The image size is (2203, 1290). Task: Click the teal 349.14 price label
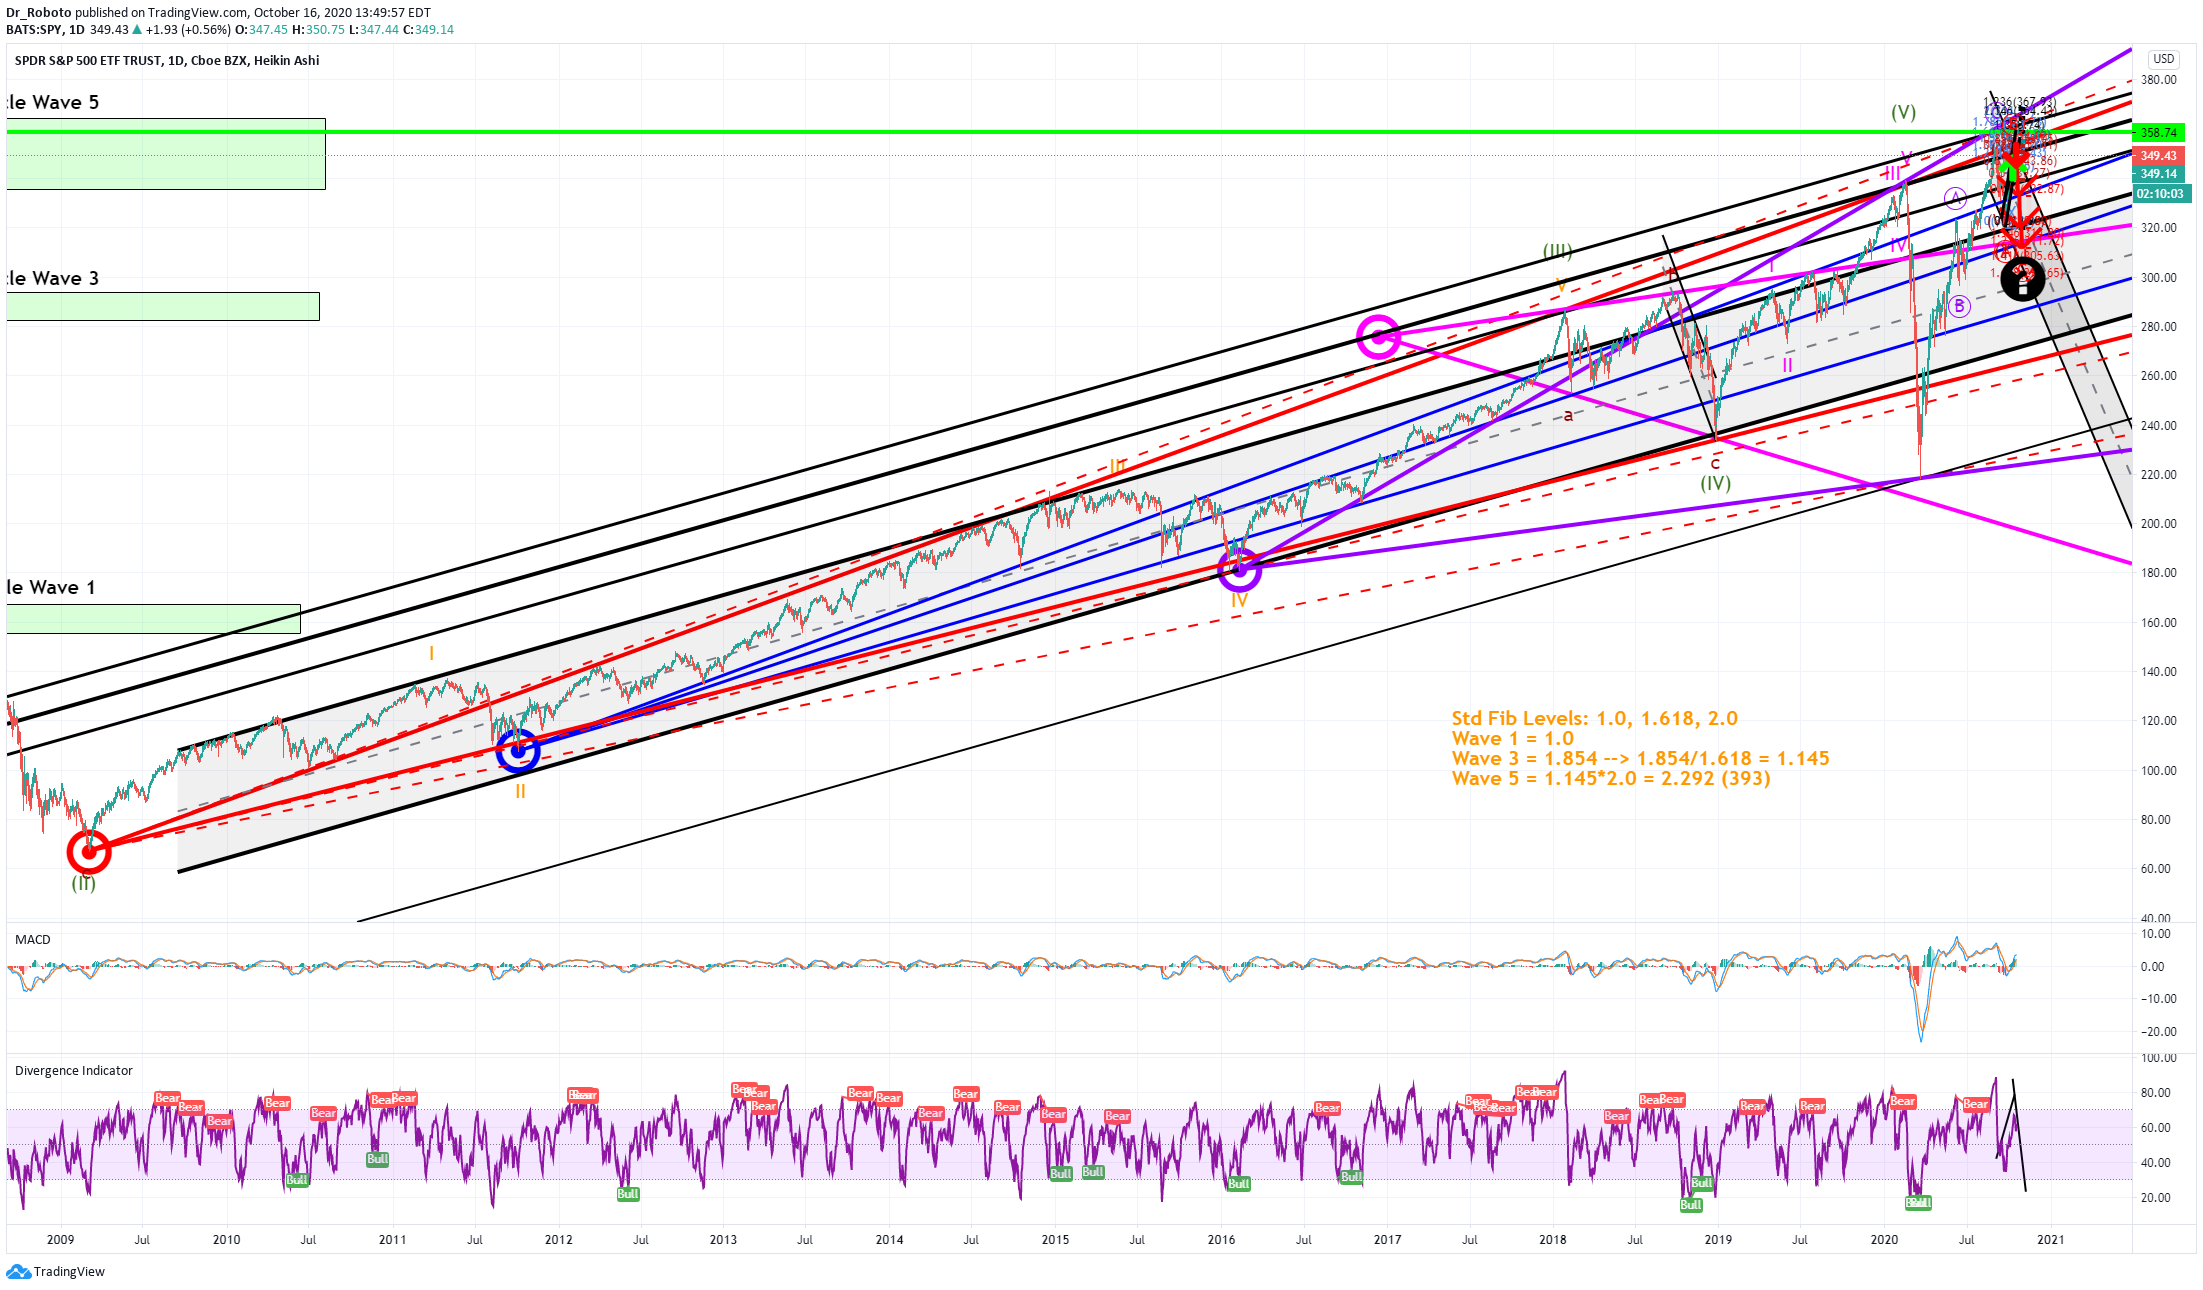pyautogui.click(x=2159, y=174)
